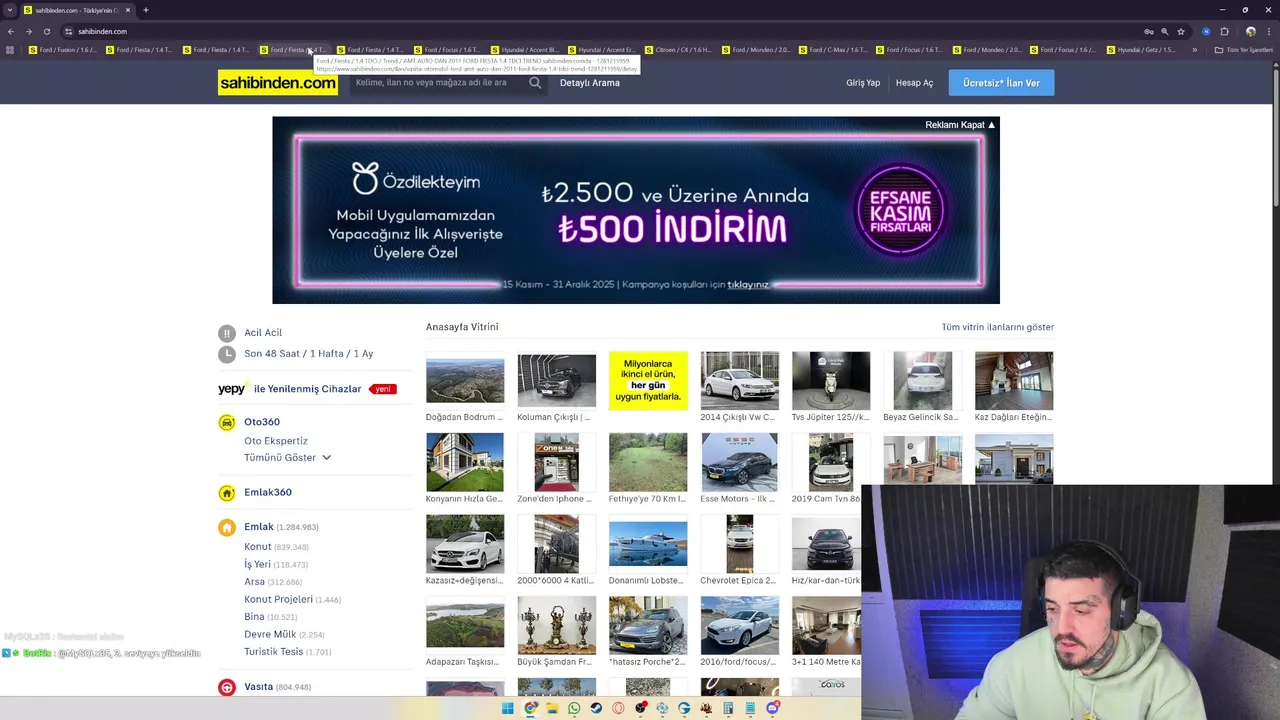This screenshot has height=720, width=1280.
Task: Open Detaylı Arama advanced search
Action: pyautogui.click(x=590, y=83)
